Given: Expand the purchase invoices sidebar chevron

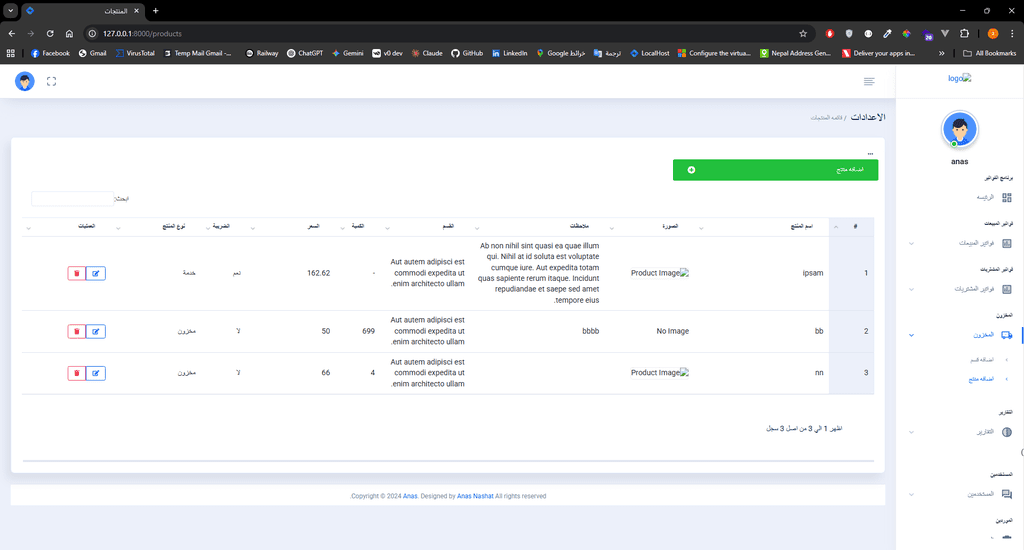Looking at the screenshot, I should (912, 289).
